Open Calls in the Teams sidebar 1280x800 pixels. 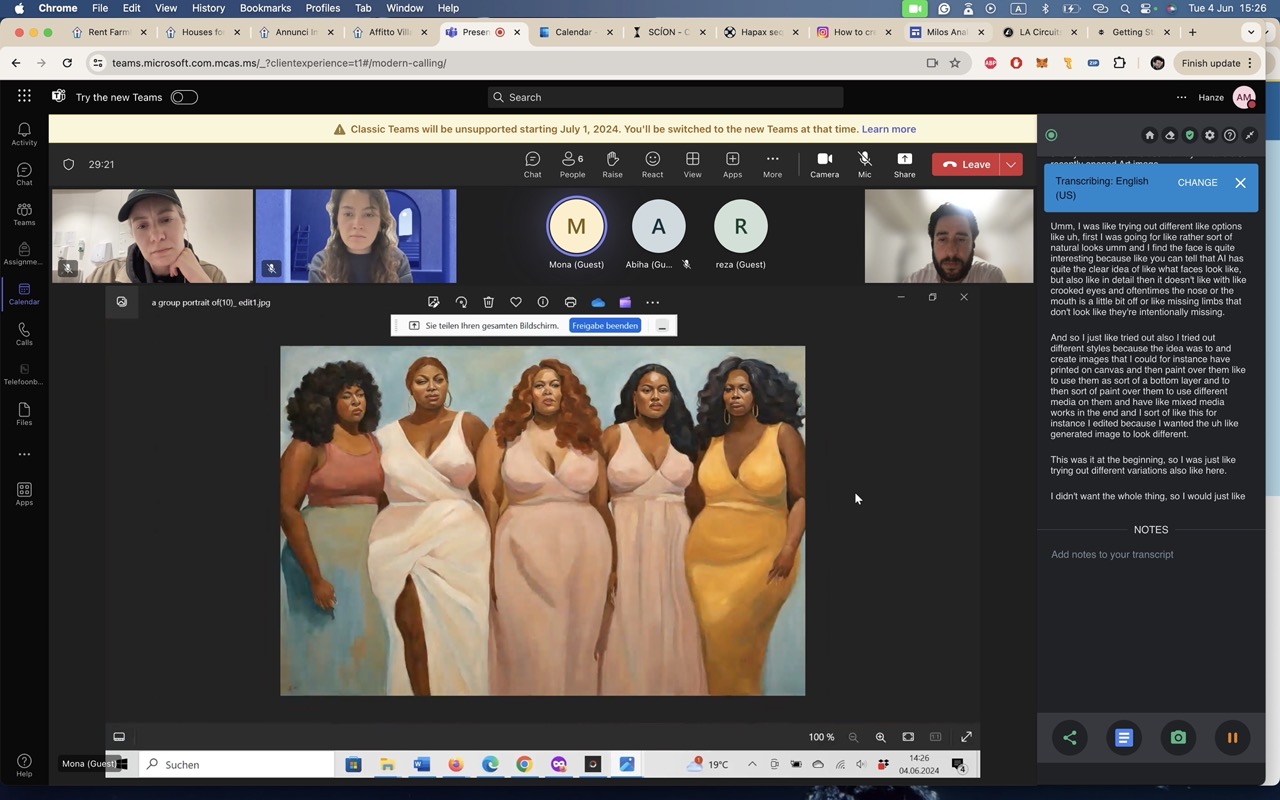[x=24, y=334]
